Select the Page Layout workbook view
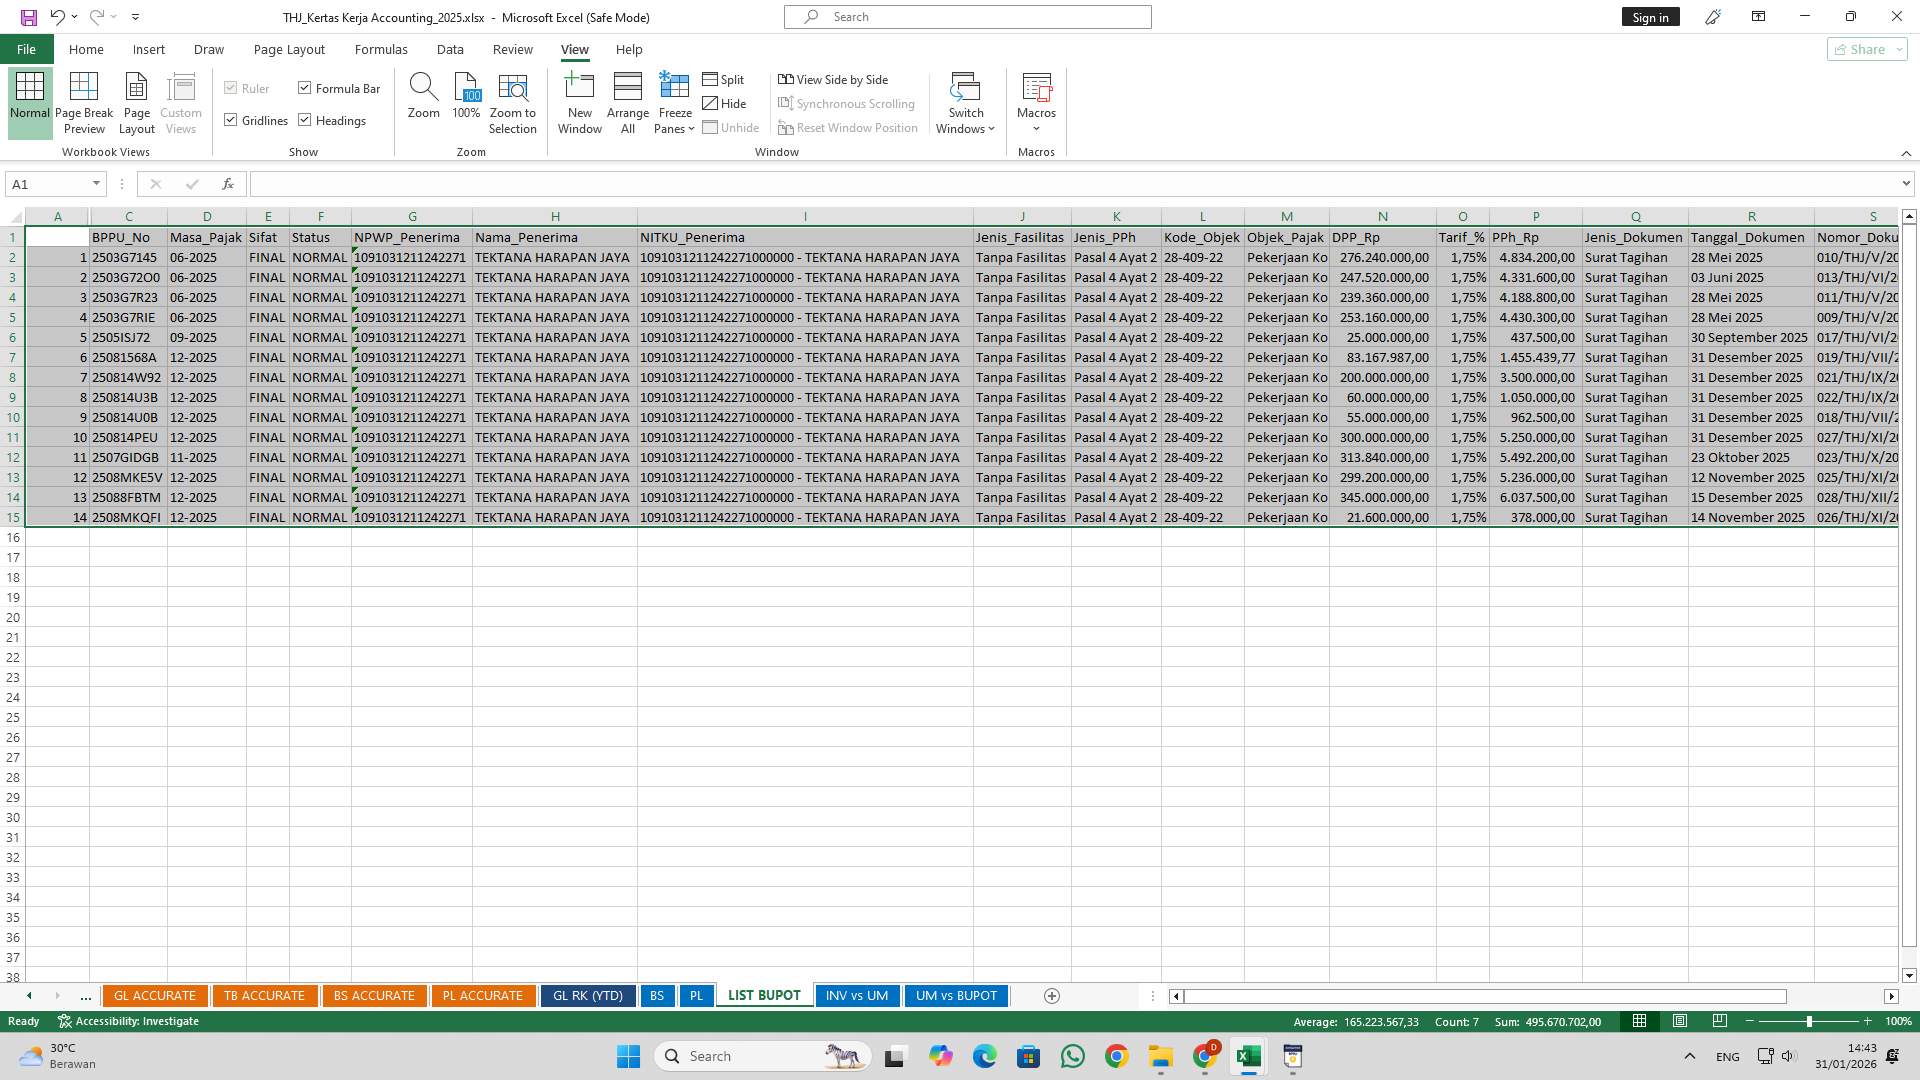Image resolution: width=1920 pixels, height=1080 pixels. coord(136,100)
